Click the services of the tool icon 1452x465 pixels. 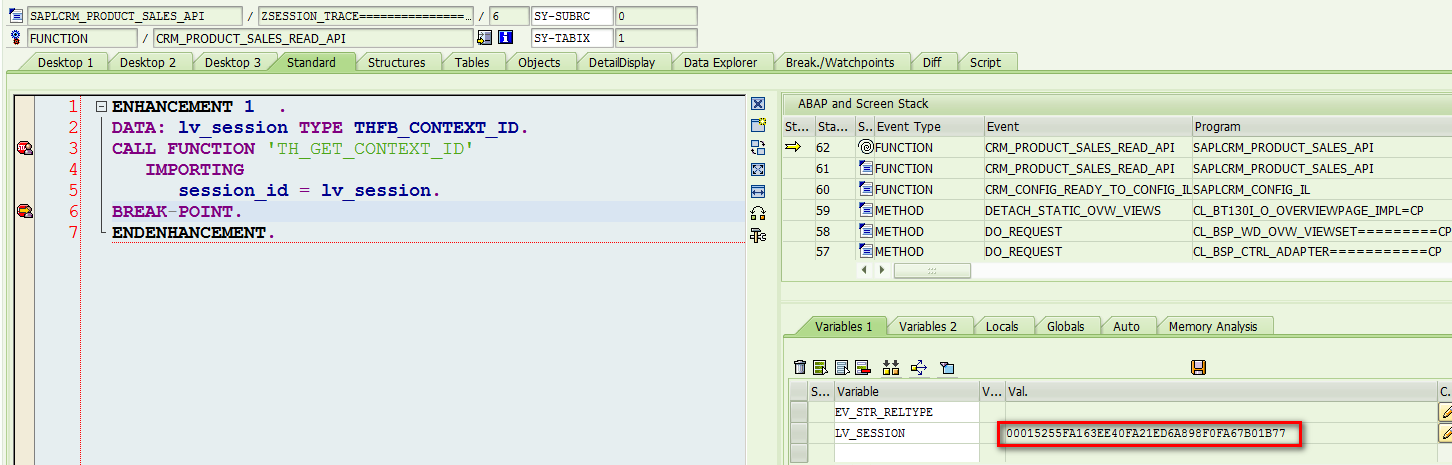(x=758, y=213)
